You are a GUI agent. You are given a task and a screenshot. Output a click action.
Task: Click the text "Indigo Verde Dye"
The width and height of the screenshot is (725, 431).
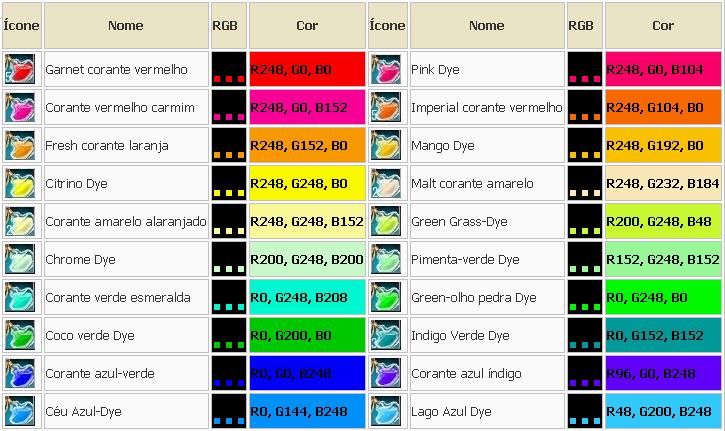(x=460, y=335)
